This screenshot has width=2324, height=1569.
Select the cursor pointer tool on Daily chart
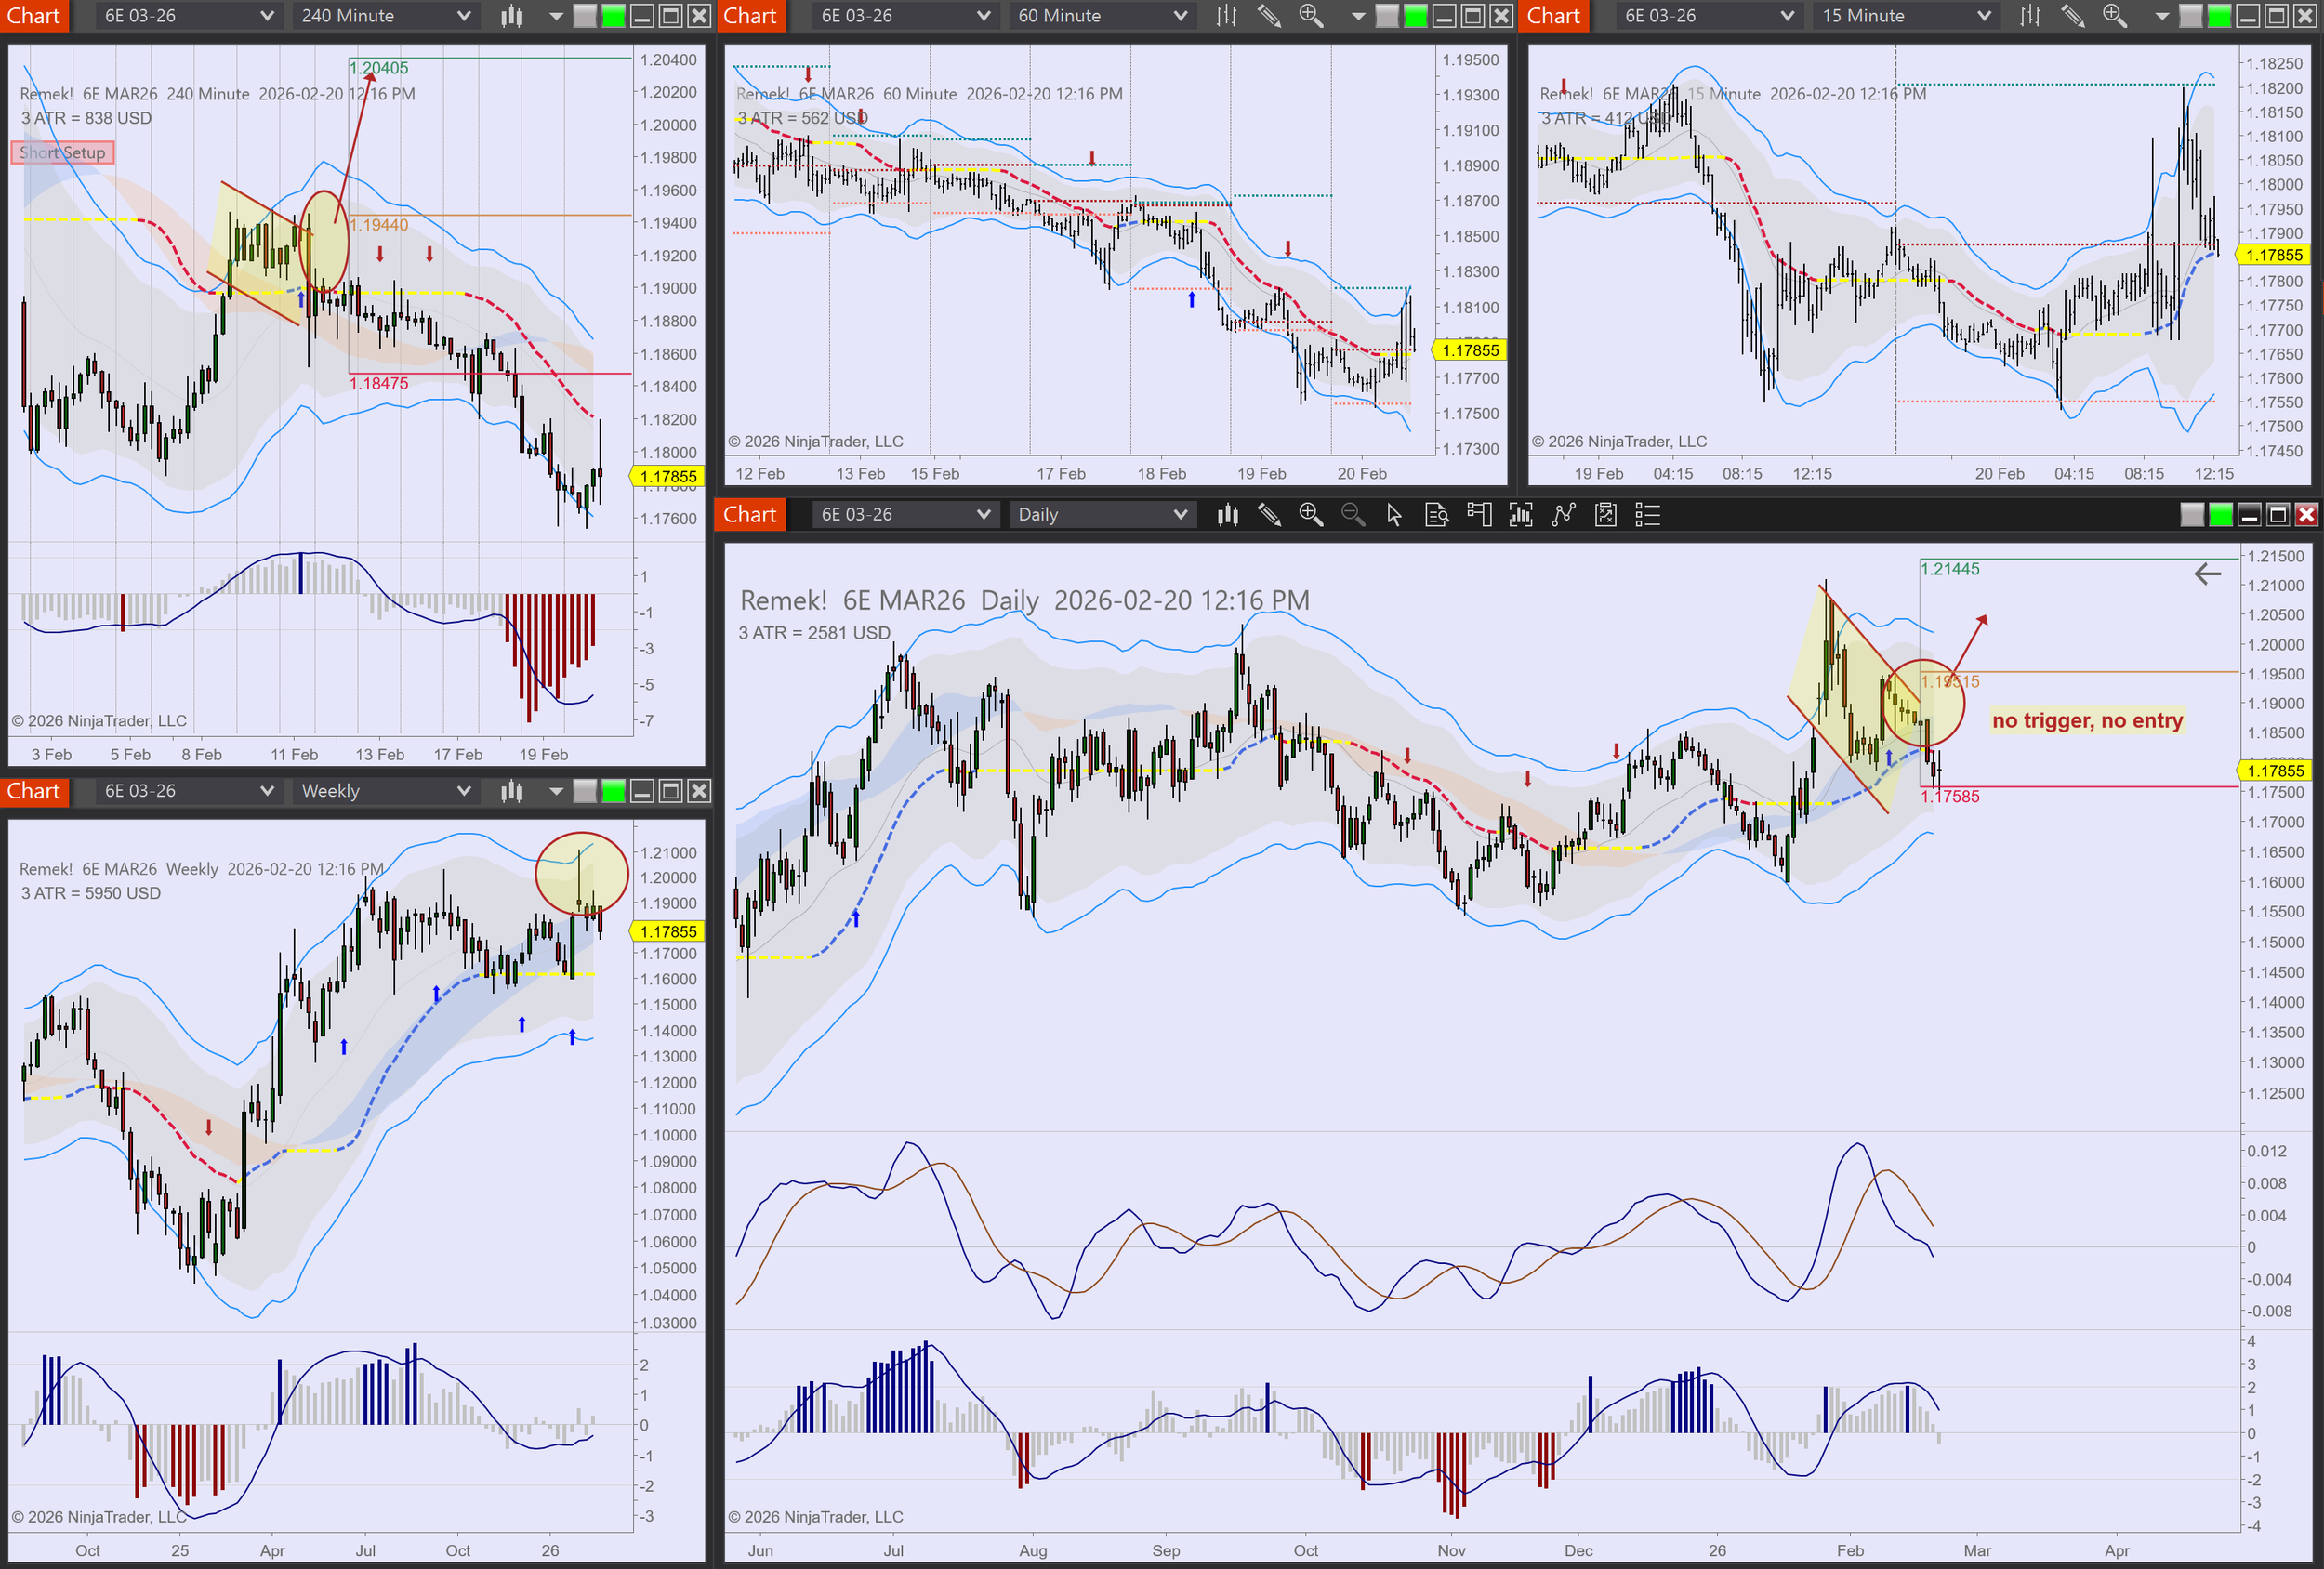(x=1394, y=515)
